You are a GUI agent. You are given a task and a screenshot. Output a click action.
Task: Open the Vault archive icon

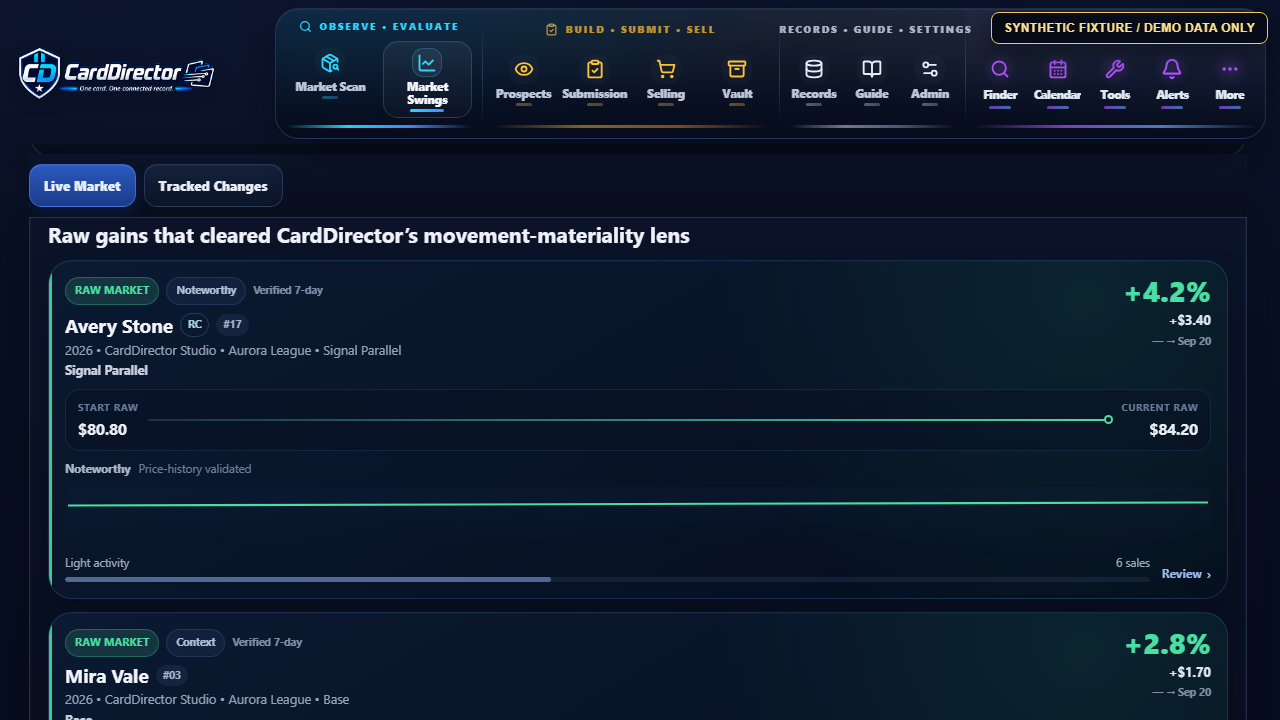[737, 69]
